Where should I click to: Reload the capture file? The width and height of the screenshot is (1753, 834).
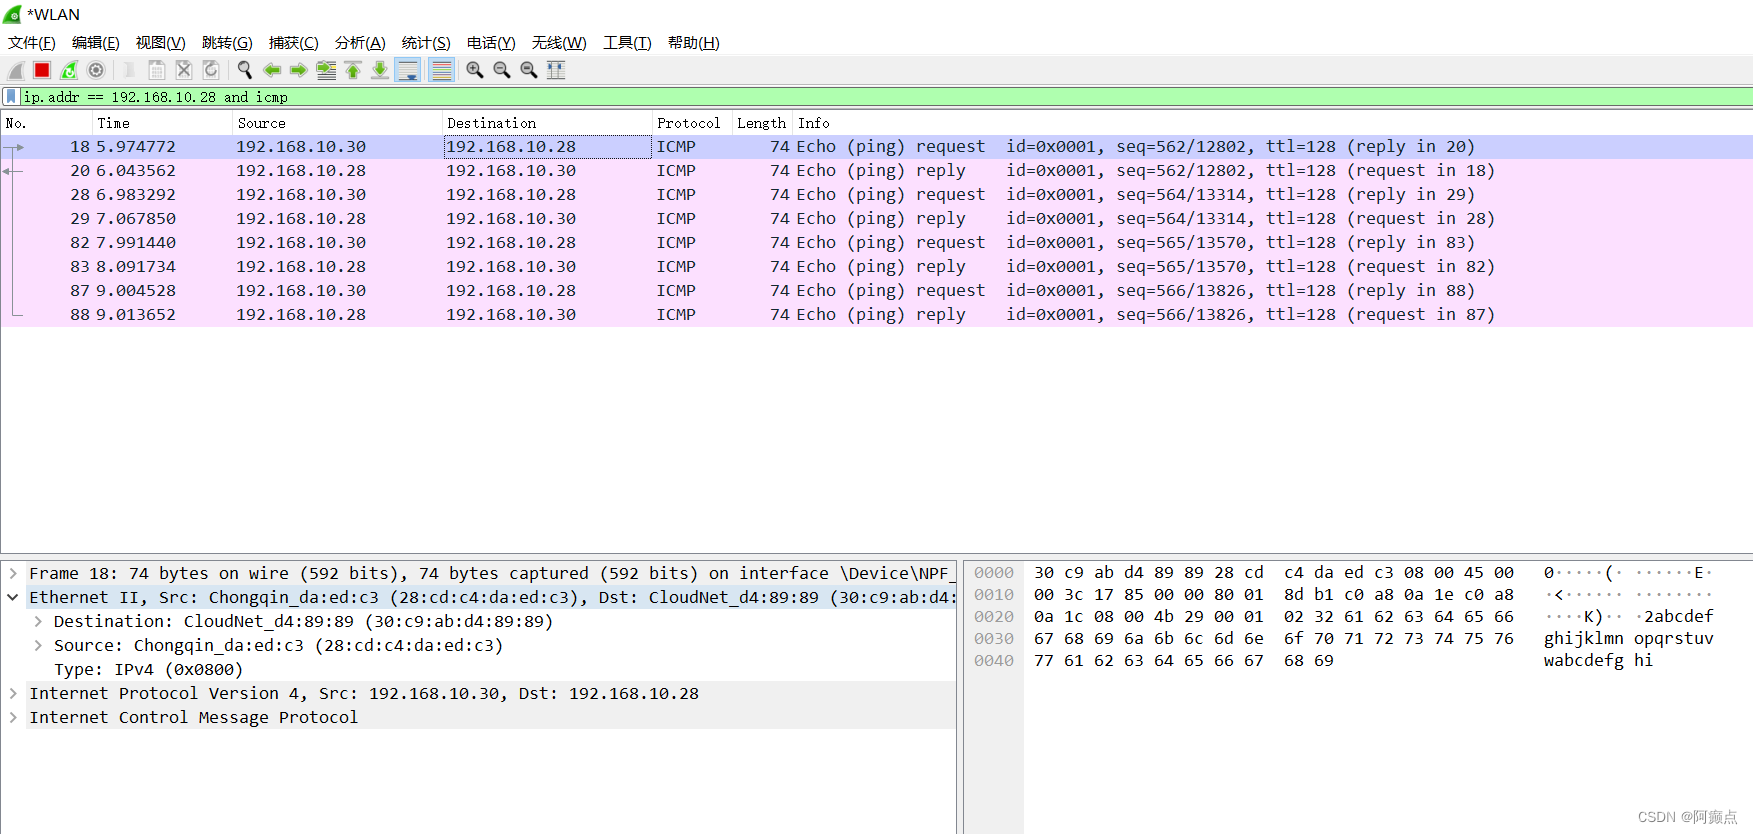(211, 70)
